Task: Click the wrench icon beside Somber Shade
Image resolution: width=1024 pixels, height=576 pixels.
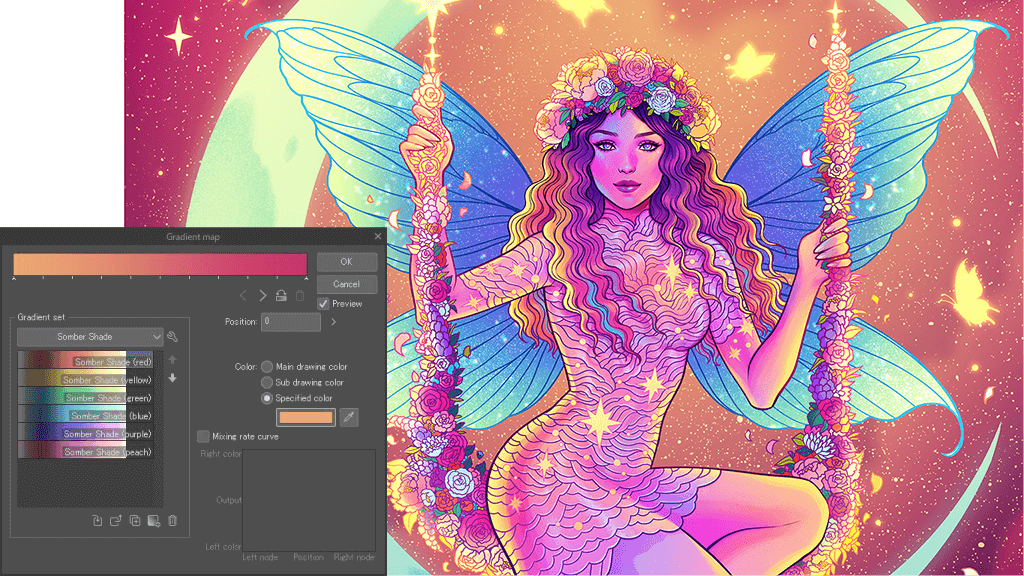Action: (173, 337)
